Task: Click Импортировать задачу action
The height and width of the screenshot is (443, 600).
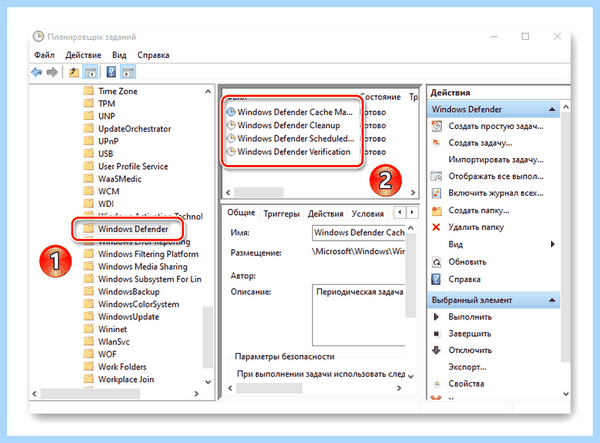Action: (x=496, y=160)
